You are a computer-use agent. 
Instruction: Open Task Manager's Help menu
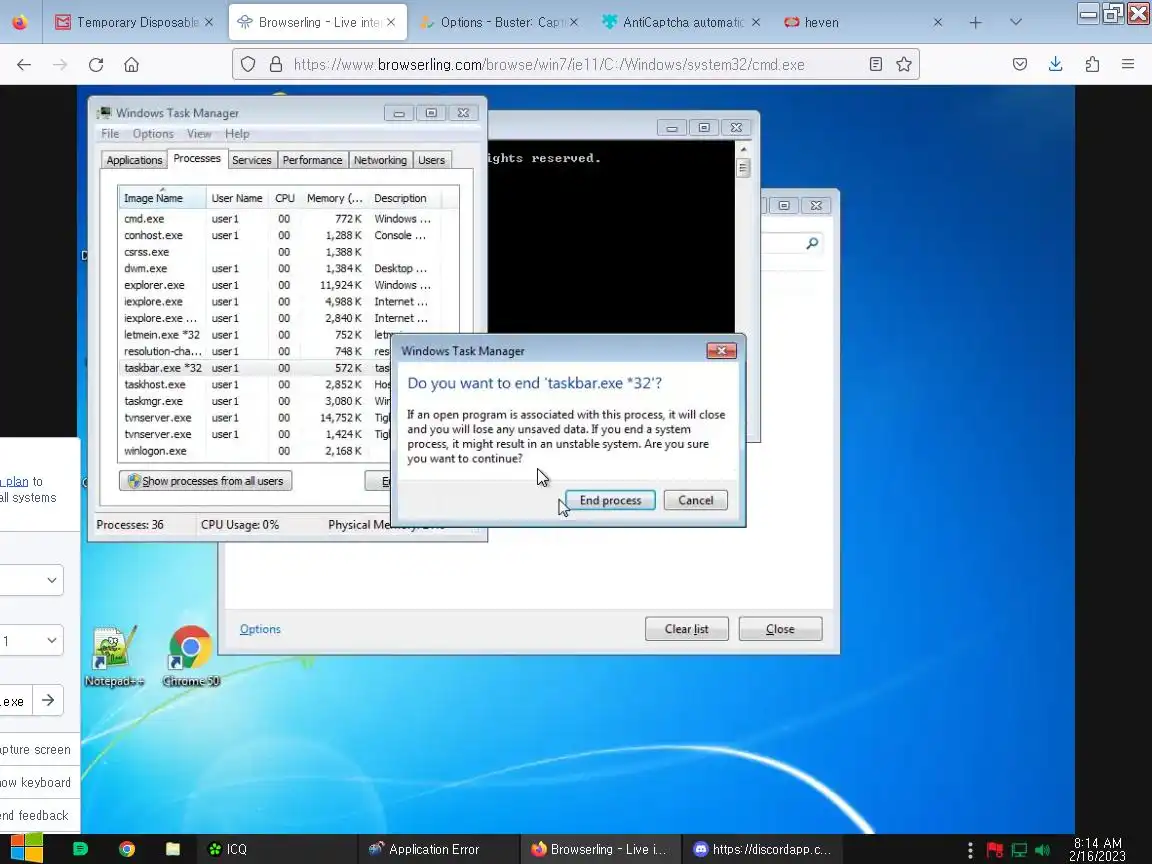click(237, 134)
